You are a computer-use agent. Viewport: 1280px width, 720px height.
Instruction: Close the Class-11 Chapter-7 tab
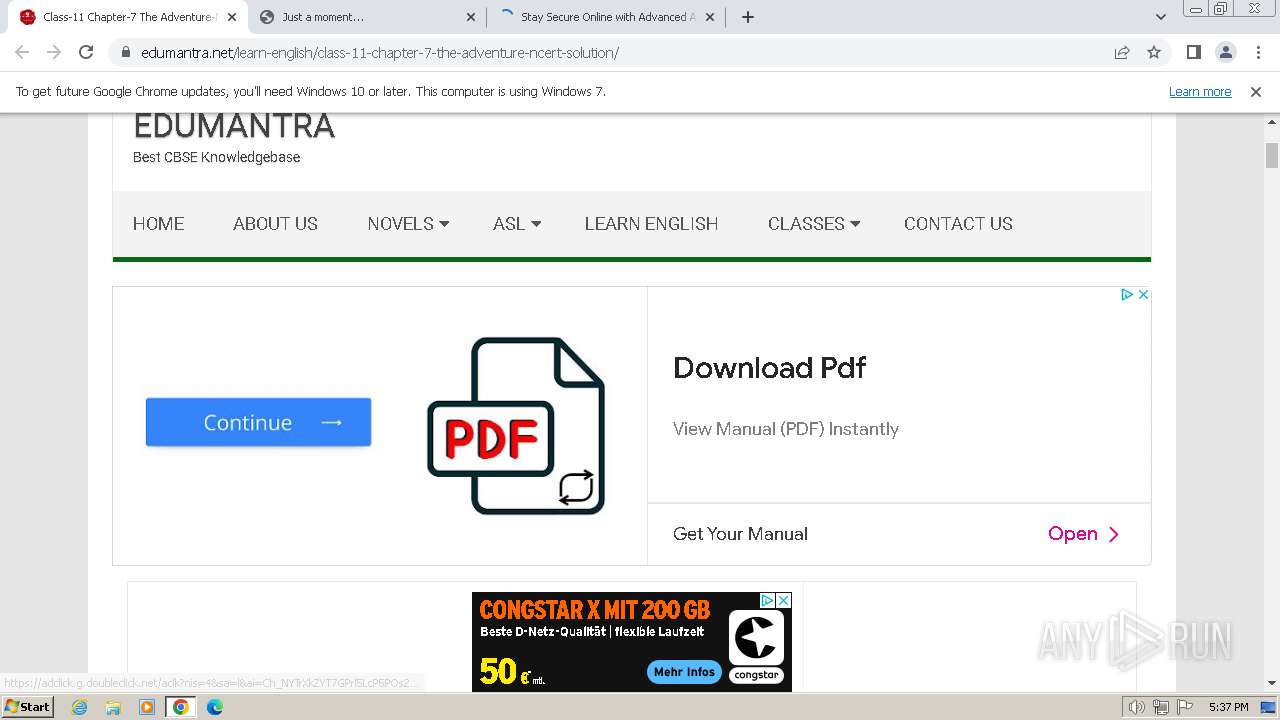pyautogui.click(x=232, y=17)
